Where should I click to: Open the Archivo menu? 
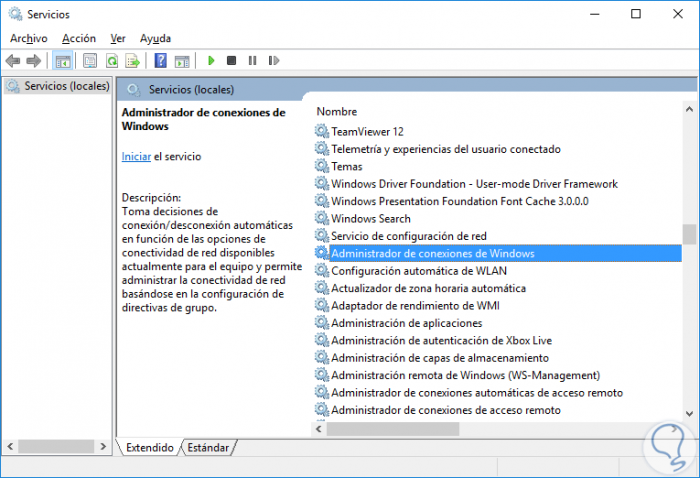[x=29, y=38]
